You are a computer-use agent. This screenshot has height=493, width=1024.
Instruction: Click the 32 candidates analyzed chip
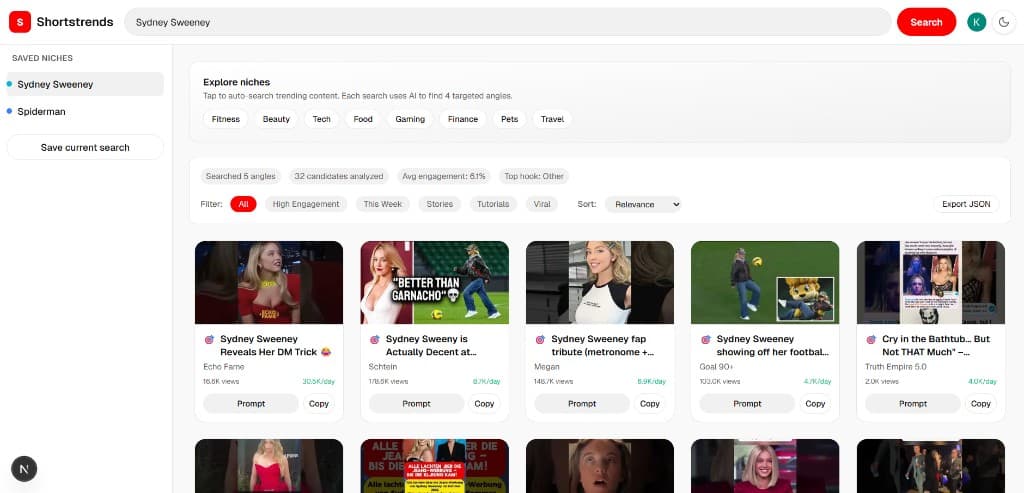click(339, 176)
